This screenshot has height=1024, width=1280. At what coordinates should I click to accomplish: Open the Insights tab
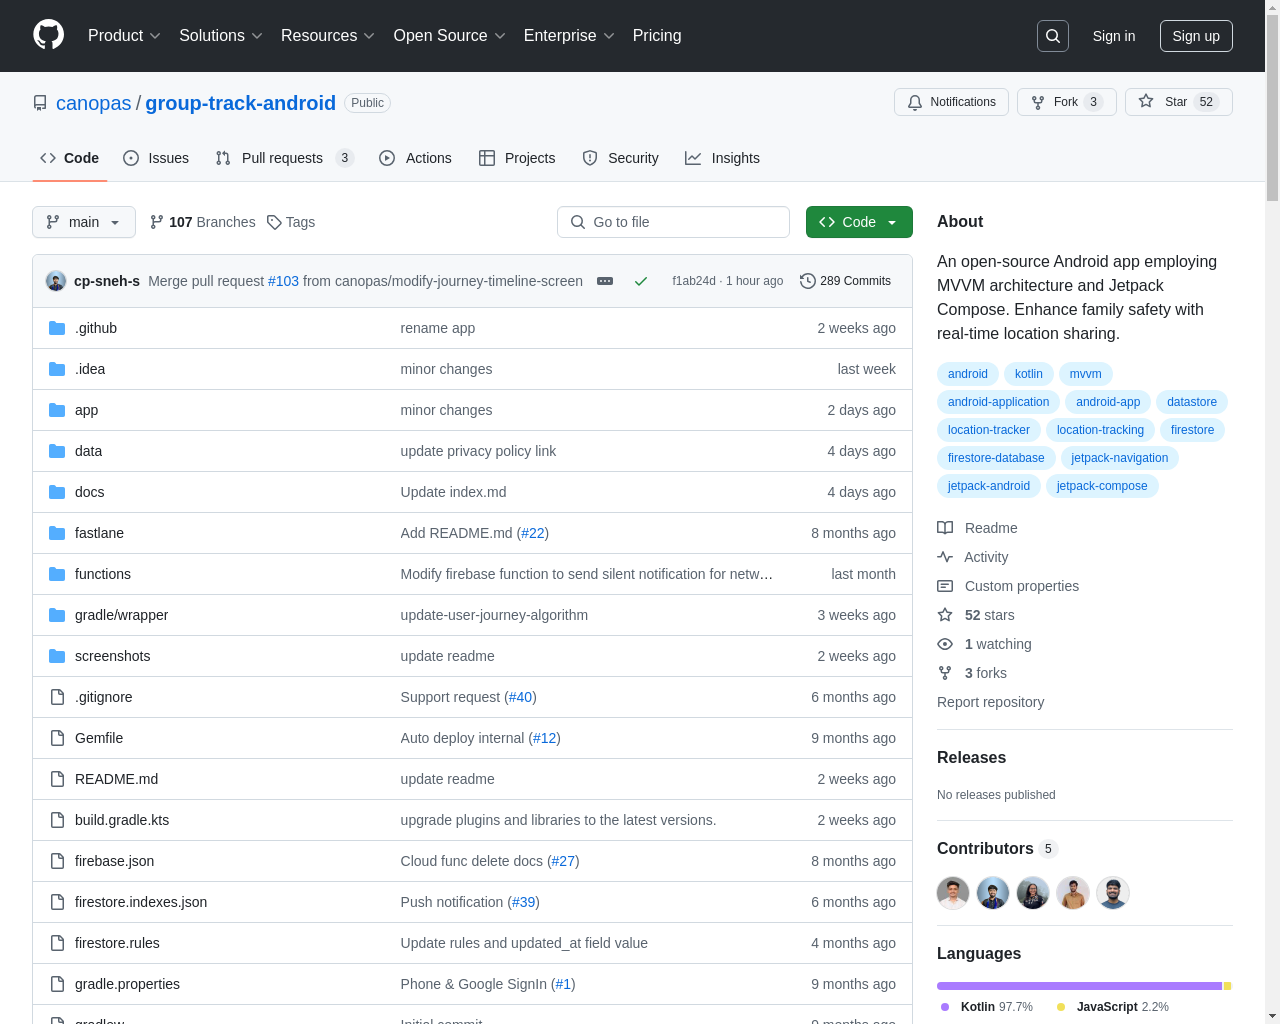pos(722,158)
